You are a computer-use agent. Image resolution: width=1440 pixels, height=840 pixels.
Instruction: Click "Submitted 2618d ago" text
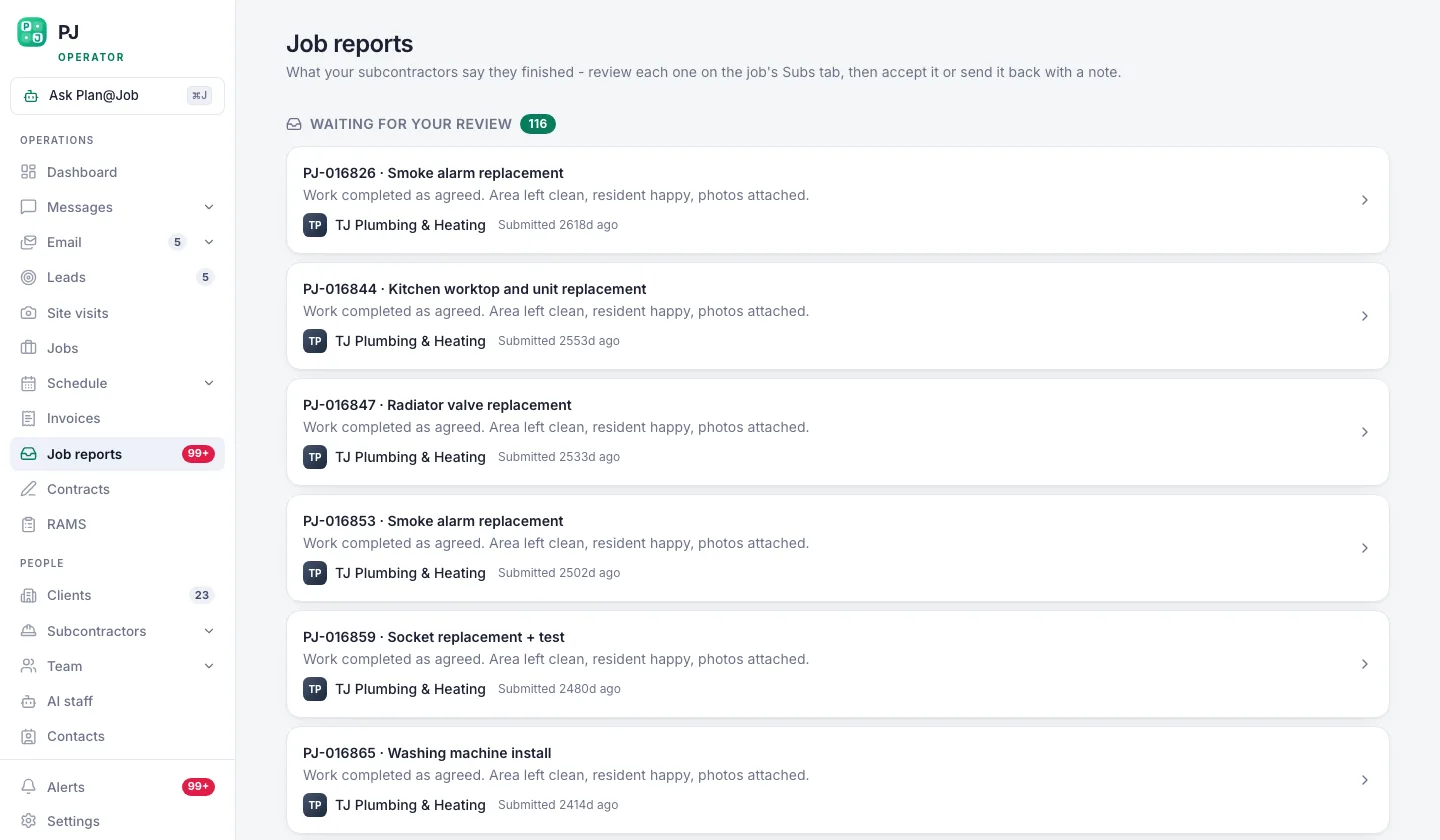point(558,225)
